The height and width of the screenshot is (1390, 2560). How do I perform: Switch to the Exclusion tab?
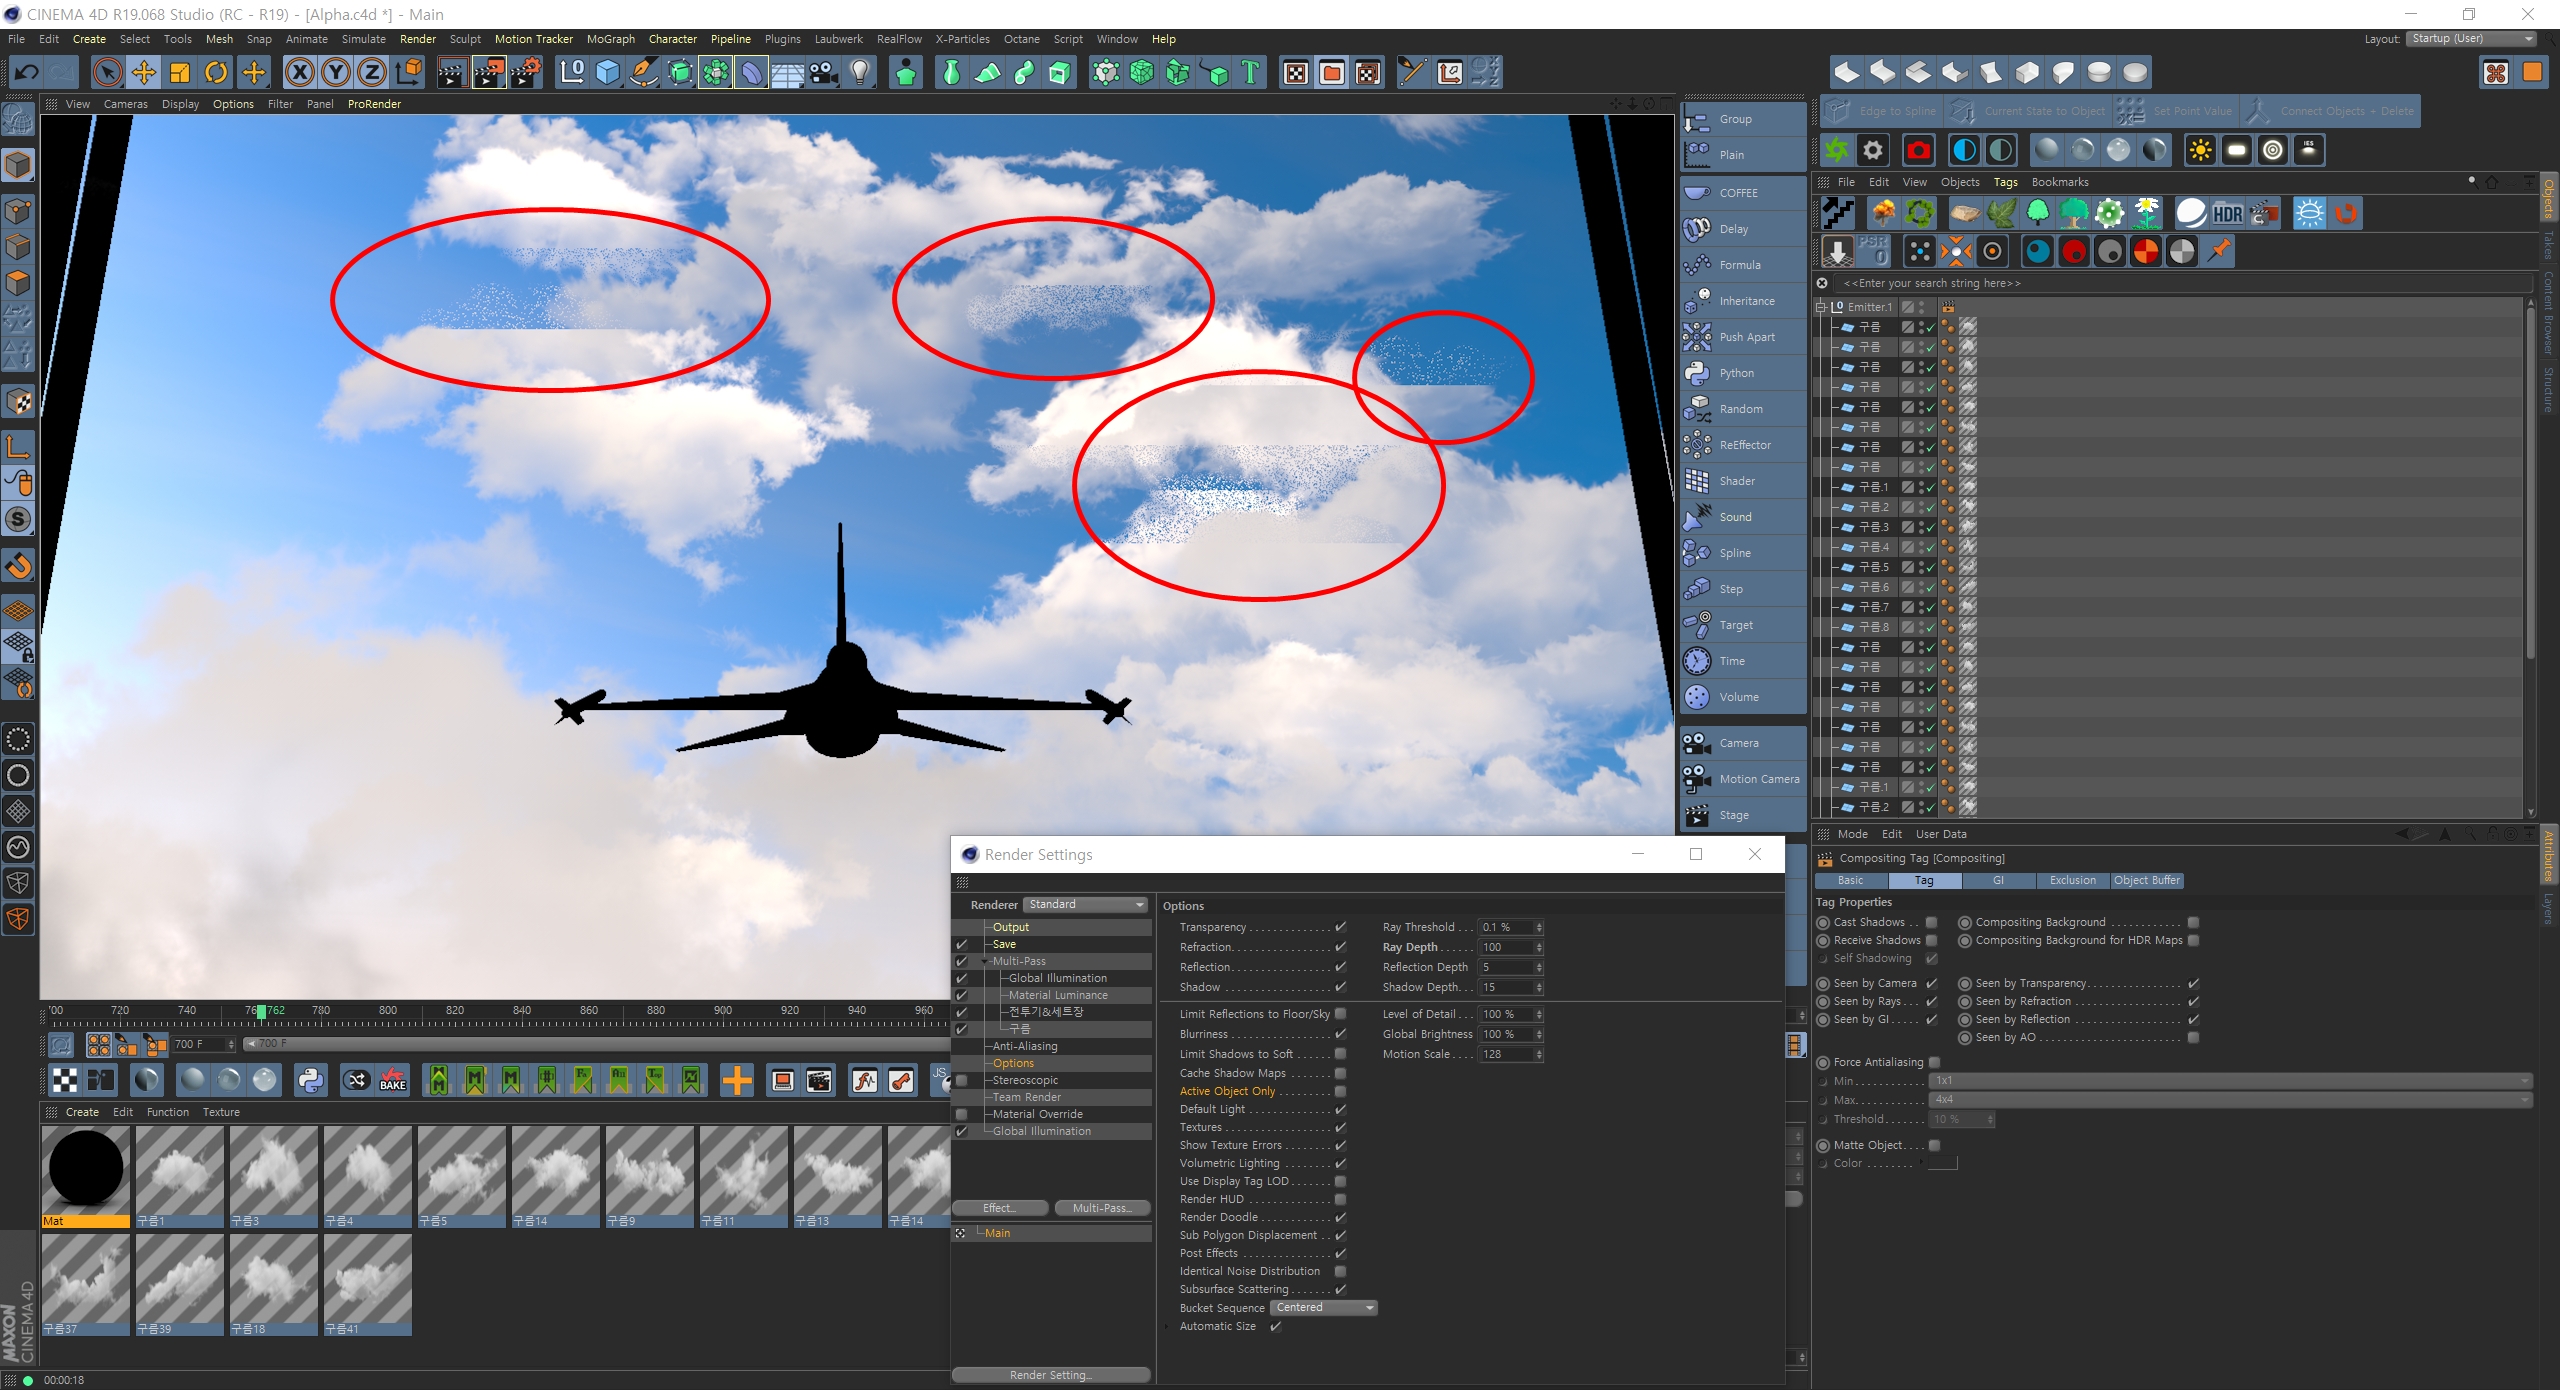[2073, 880]
